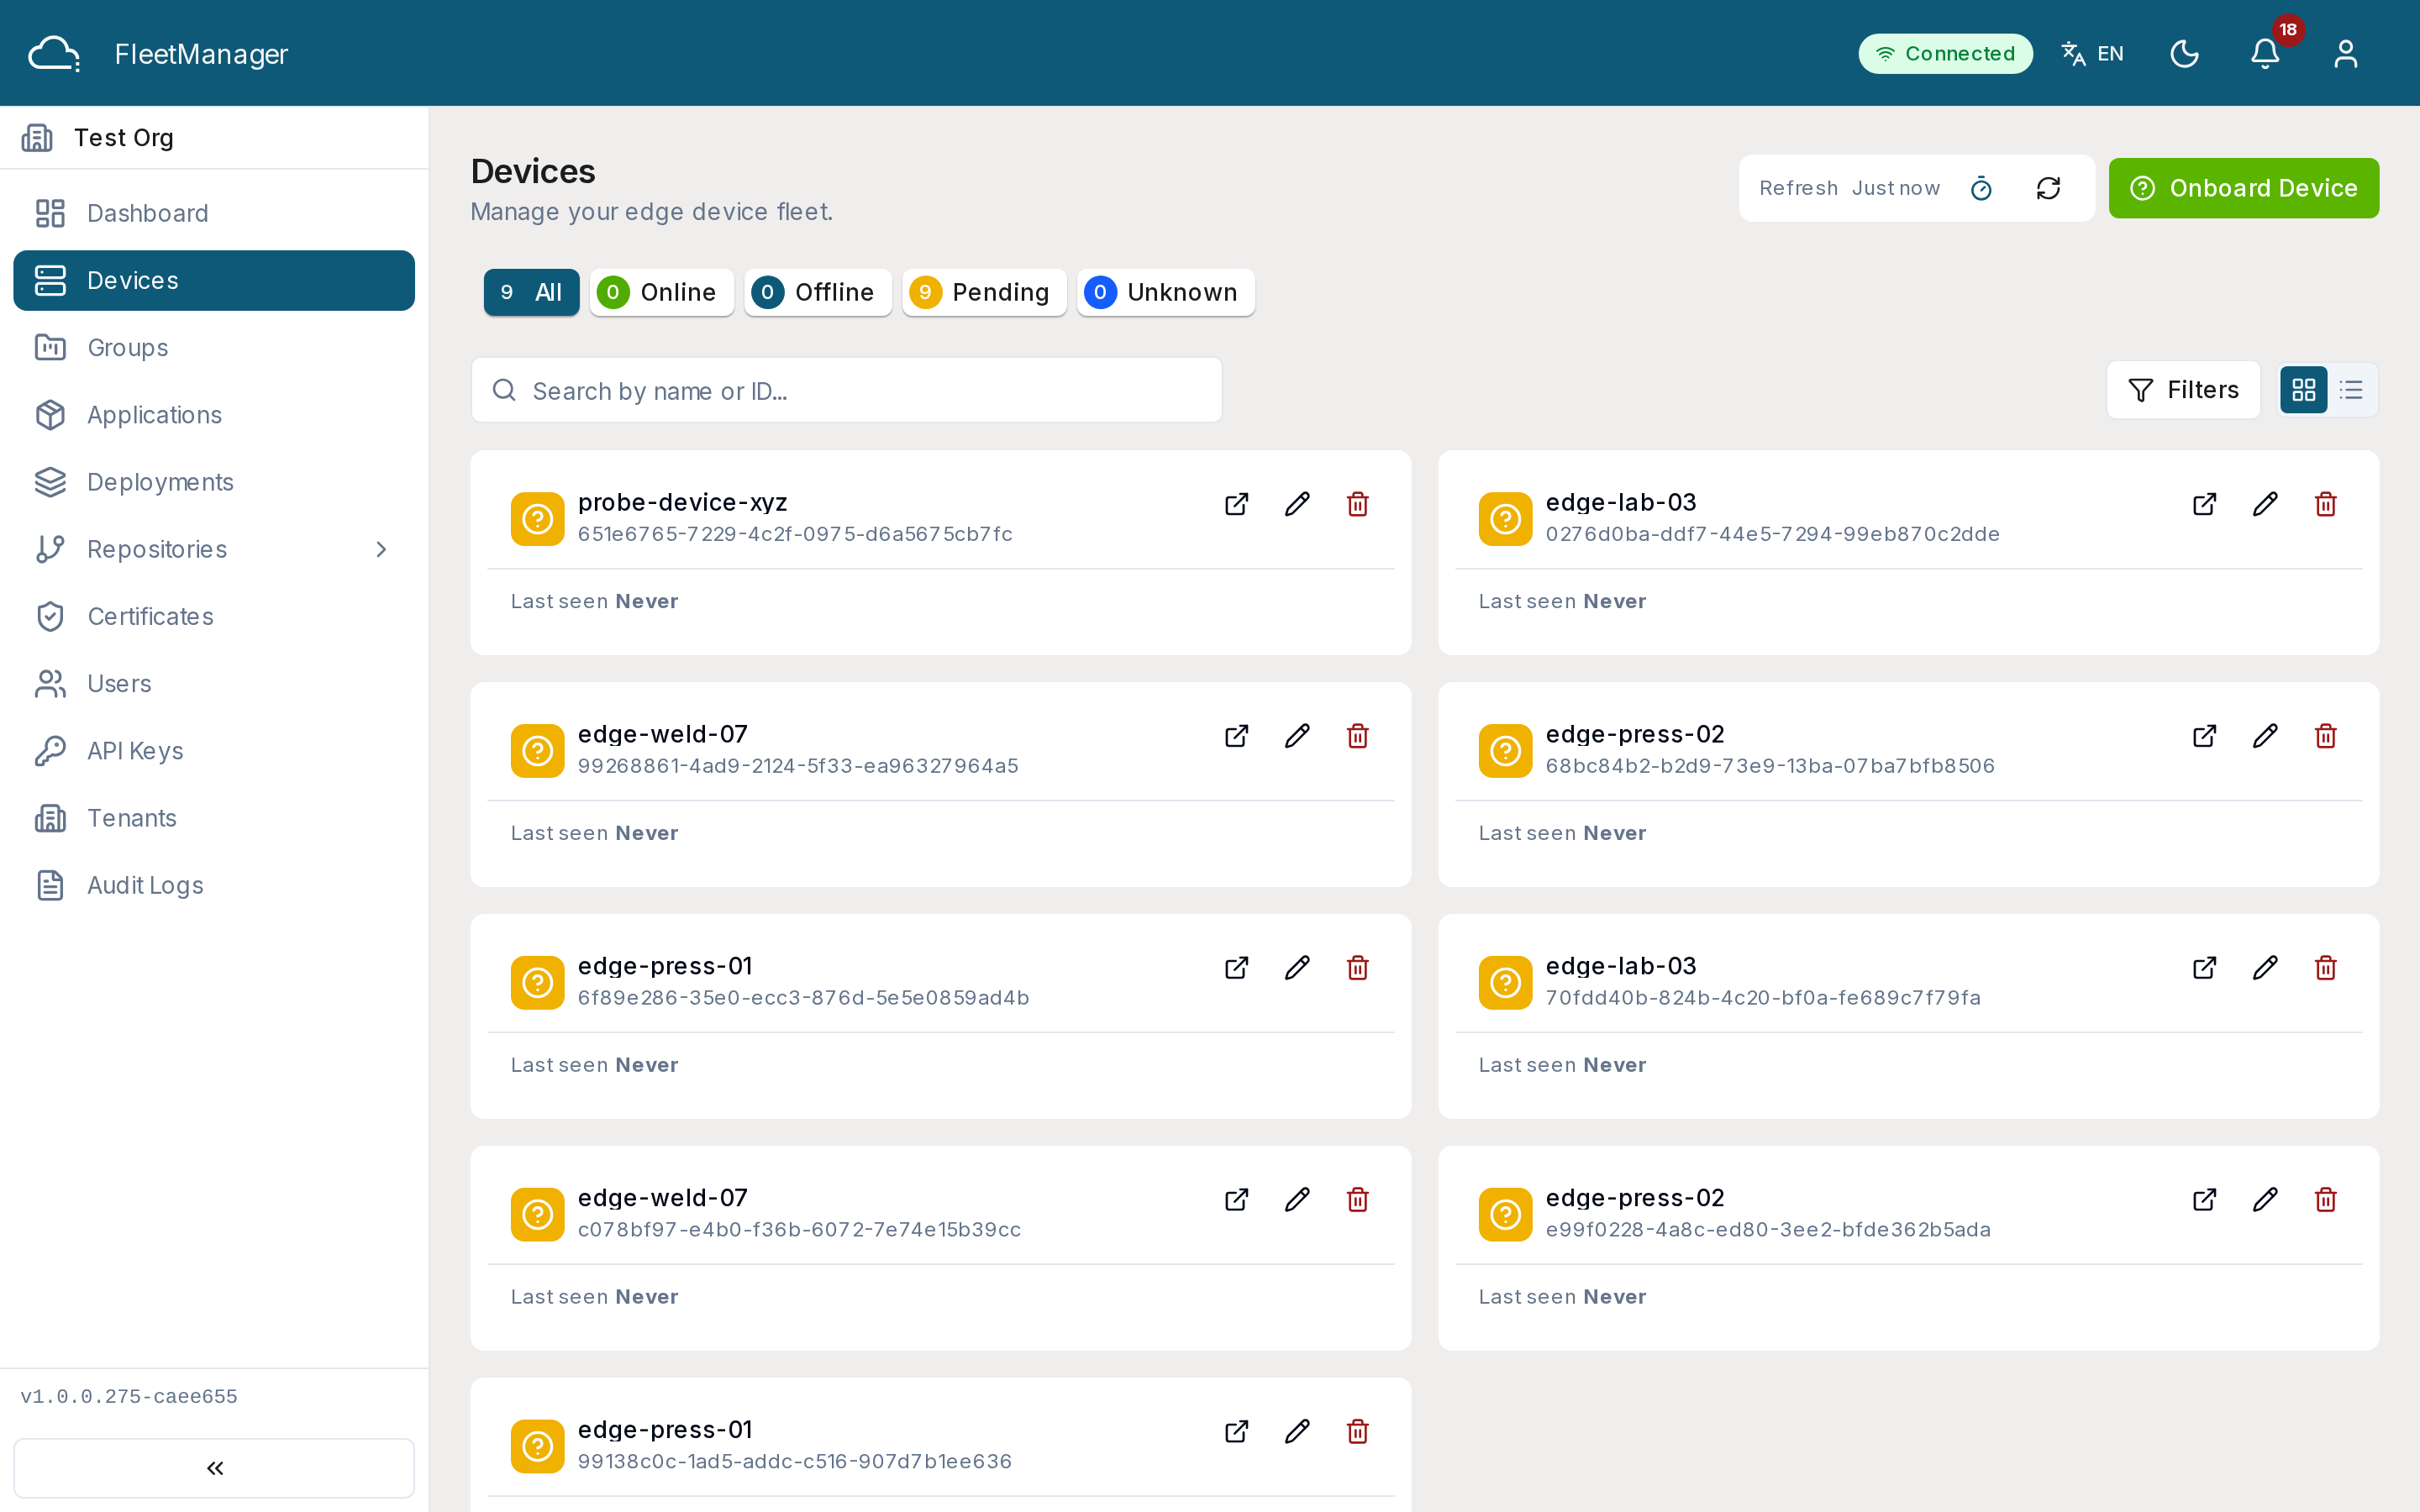
Task: Open Groups in the sidebar
Action: point(214,347)
